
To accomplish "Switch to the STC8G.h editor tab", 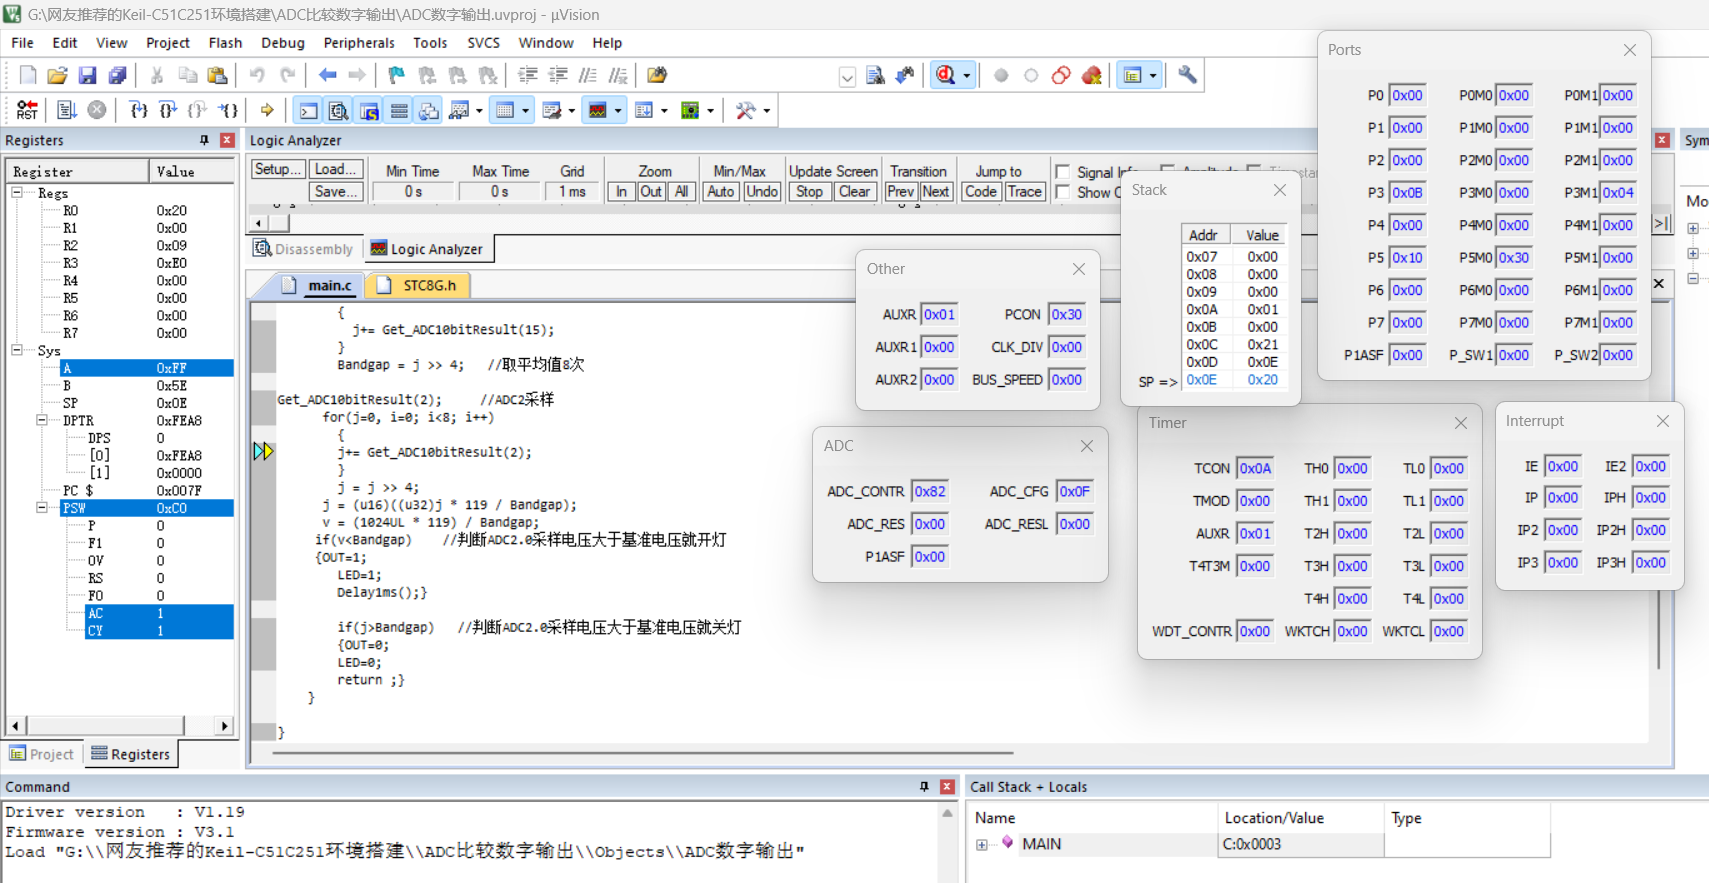I will click(418, 285).
